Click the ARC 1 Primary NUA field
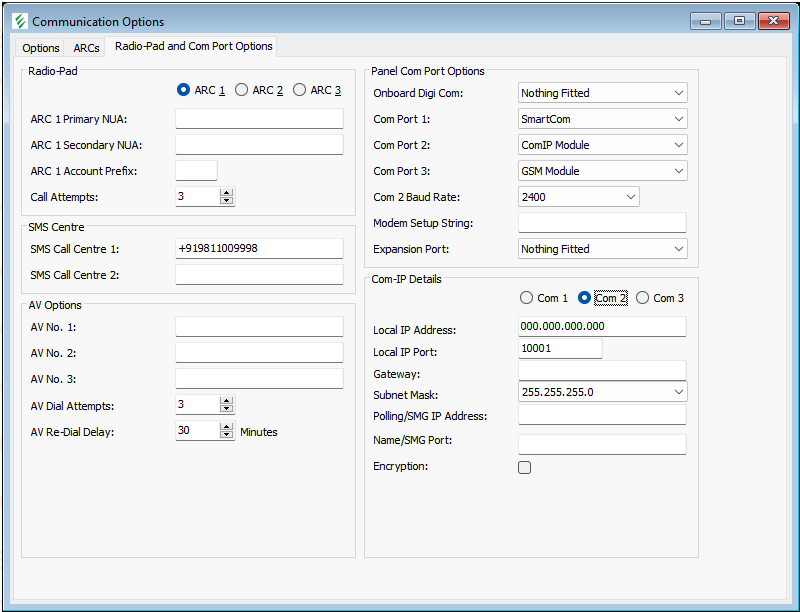This screenshot has width=800, height=612. pyautogui.click(x=259, y=119)
